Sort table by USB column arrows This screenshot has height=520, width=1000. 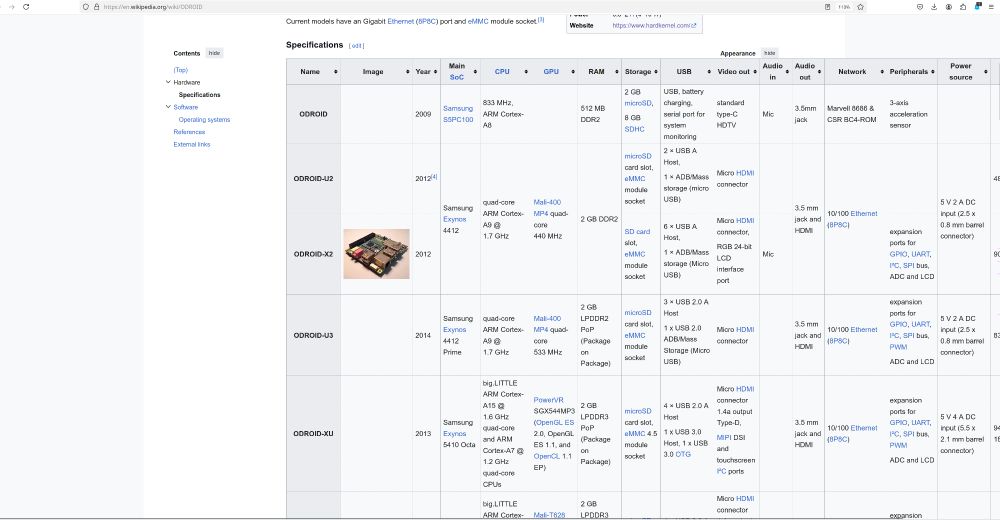709,71
